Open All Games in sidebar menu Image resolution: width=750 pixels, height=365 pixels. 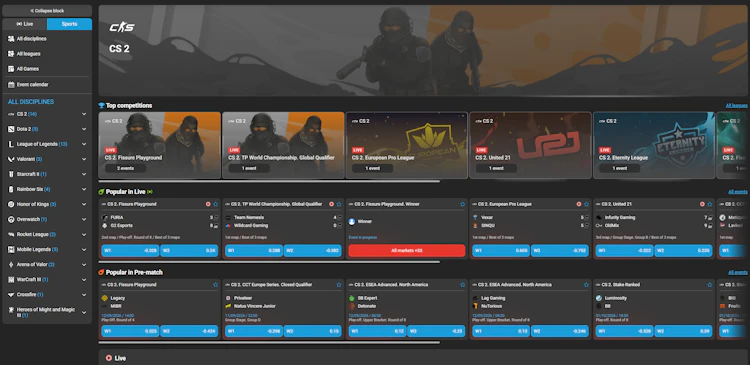coord(47,69)
